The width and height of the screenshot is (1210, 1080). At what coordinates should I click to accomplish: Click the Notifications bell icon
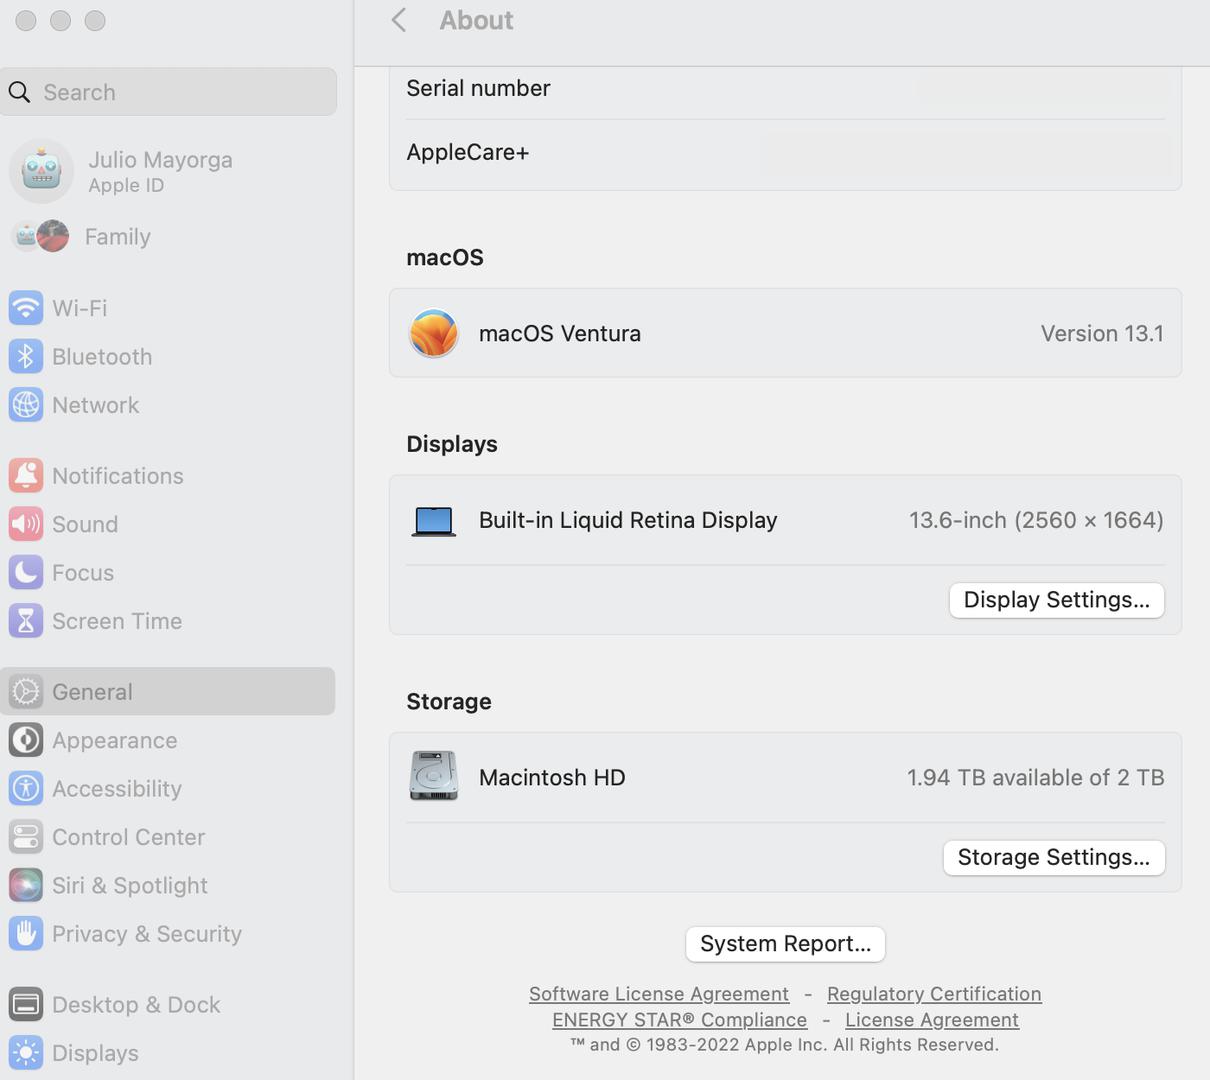(26, 475)
